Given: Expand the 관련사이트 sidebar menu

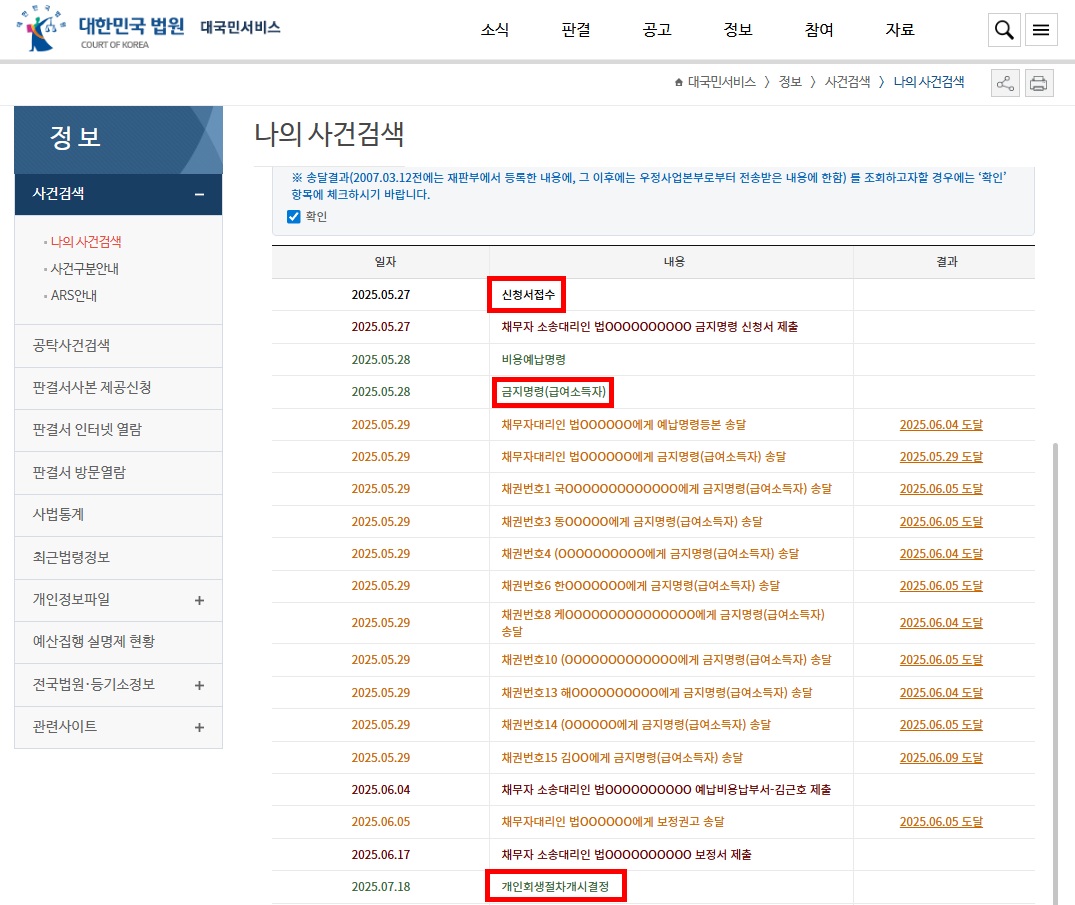Looking at the screenshot, I should [199, 727].
